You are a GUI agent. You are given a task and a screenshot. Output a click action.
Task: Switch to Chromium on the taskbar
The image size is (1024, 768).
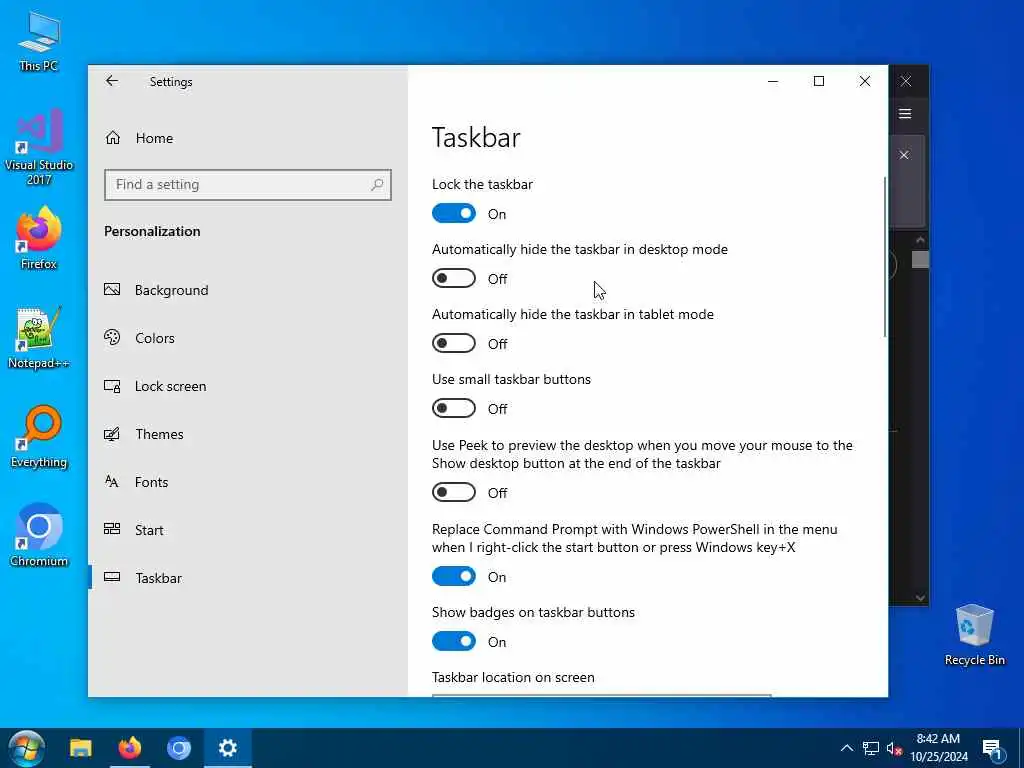179,748
